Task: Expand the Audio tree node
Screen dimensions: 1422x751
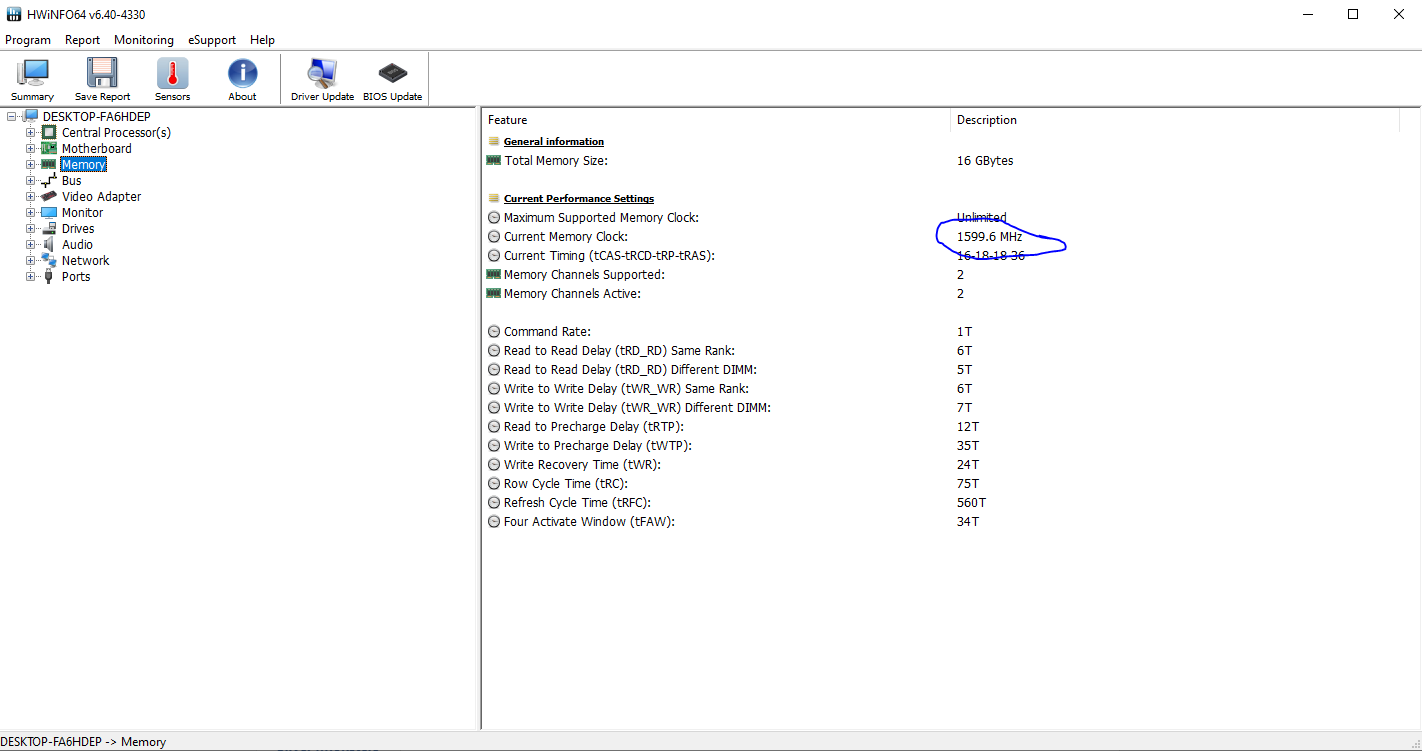Action: point(31,244)
